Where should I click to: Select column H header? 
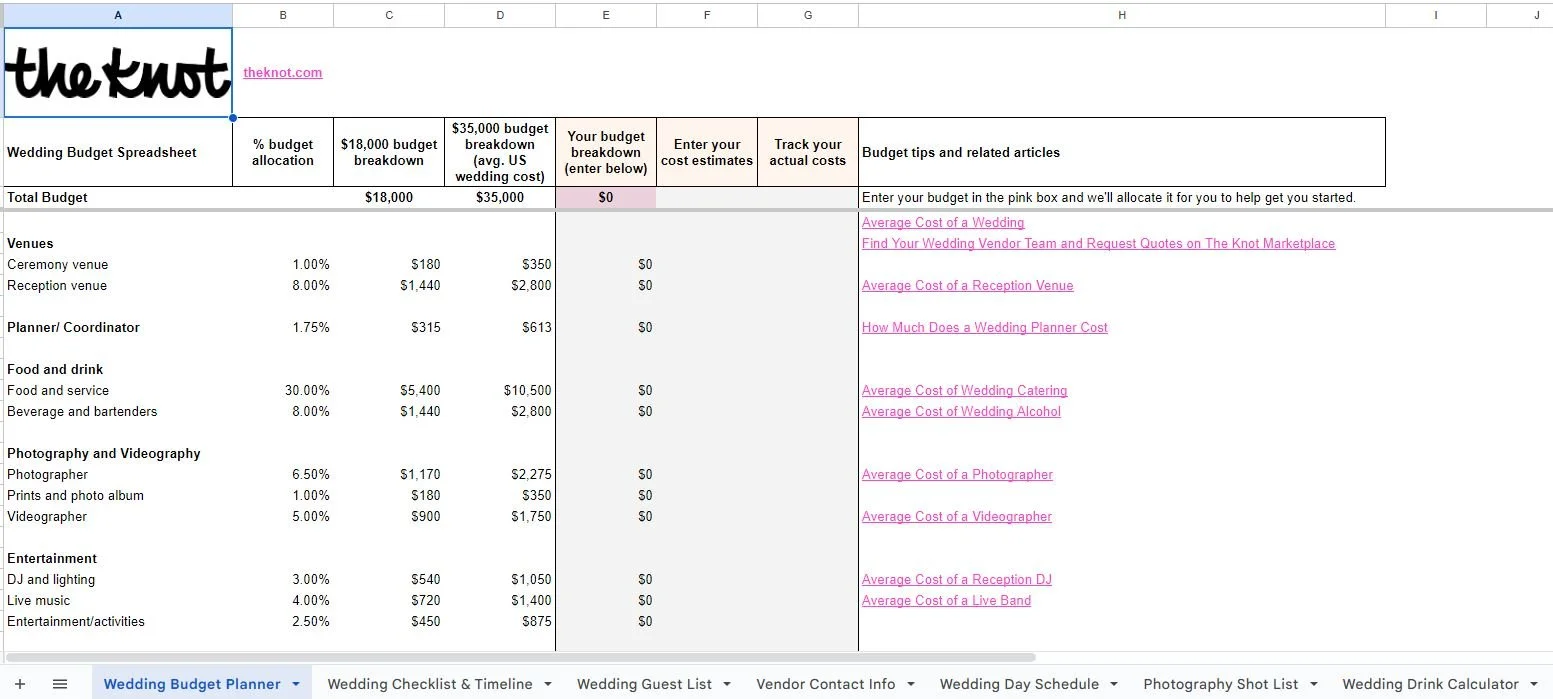pyautogui.click(x=1121, y=15)
